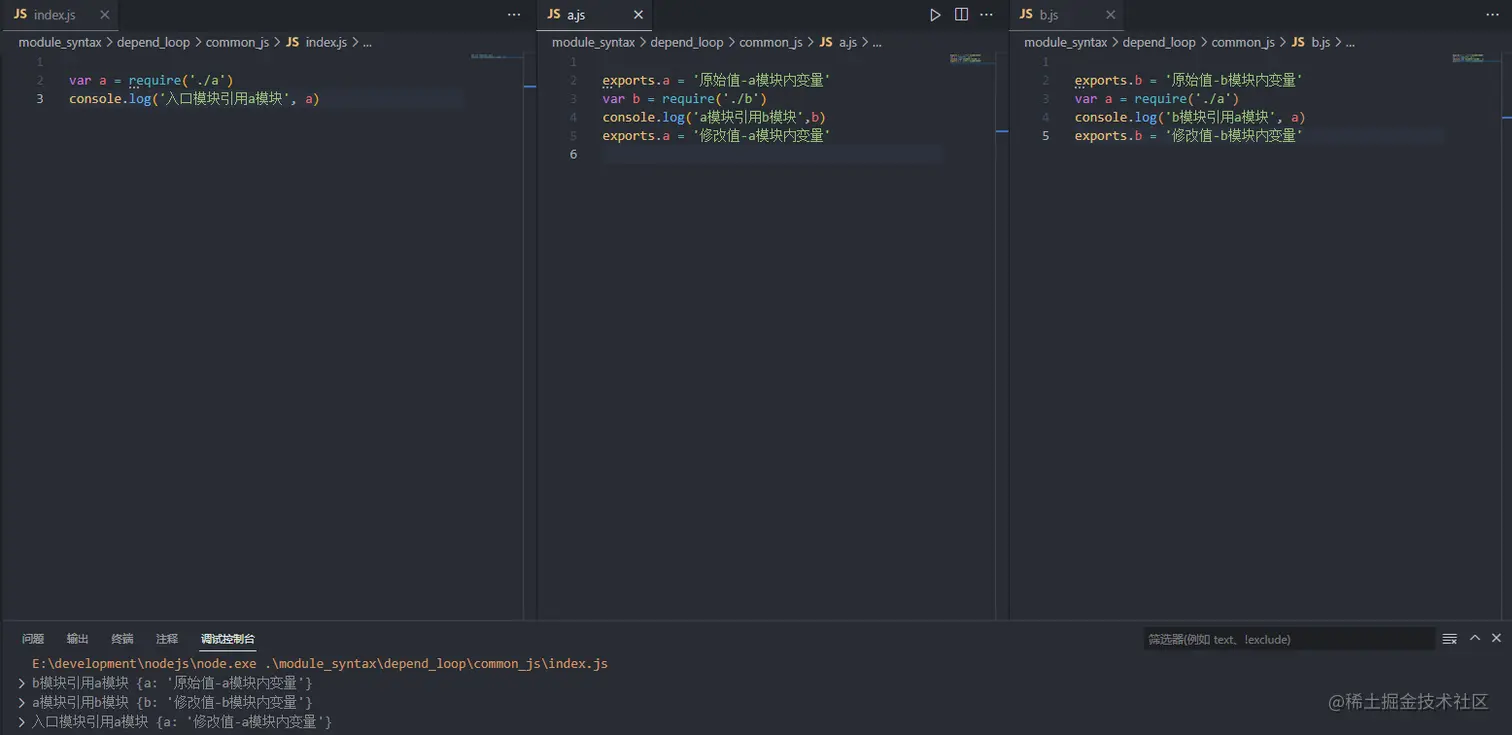Close the b.js tab
The width and height of the screenshot is (1512, 735).
coord(1110,15)
